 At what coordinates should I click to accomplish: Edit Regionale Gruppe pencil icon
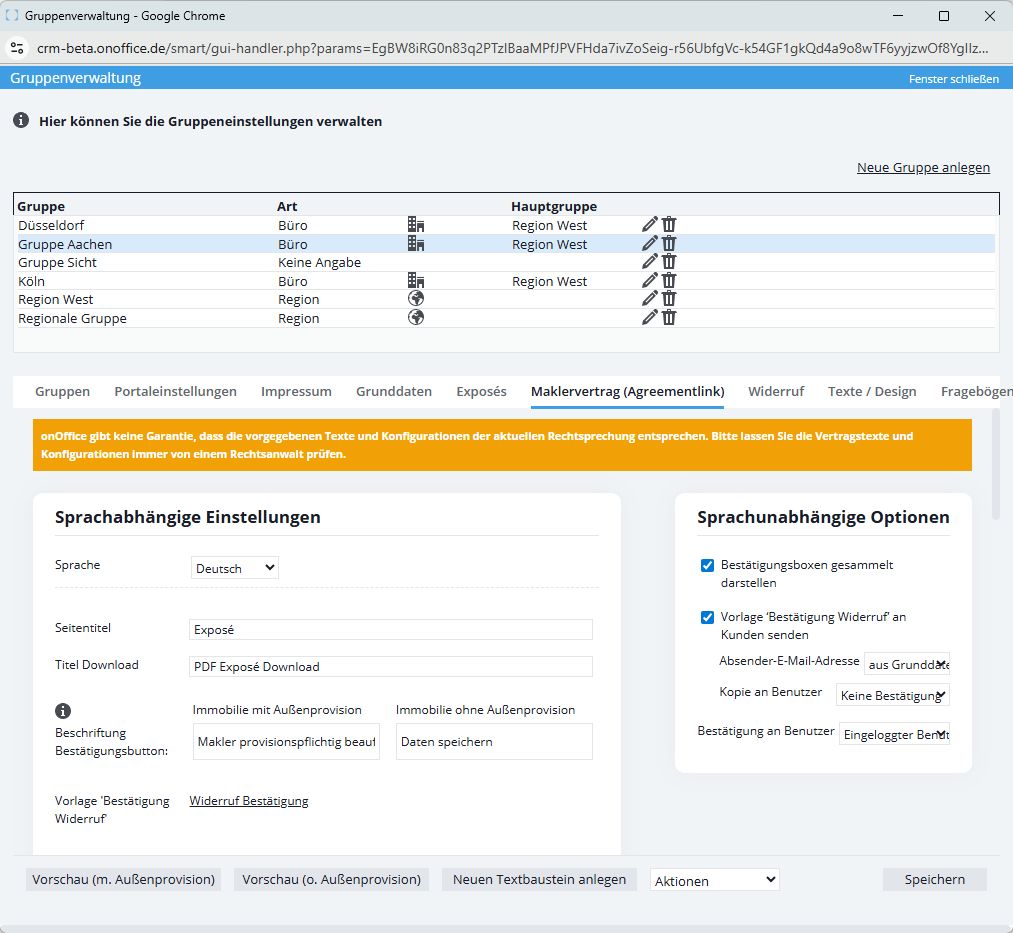tap(649, 317)
